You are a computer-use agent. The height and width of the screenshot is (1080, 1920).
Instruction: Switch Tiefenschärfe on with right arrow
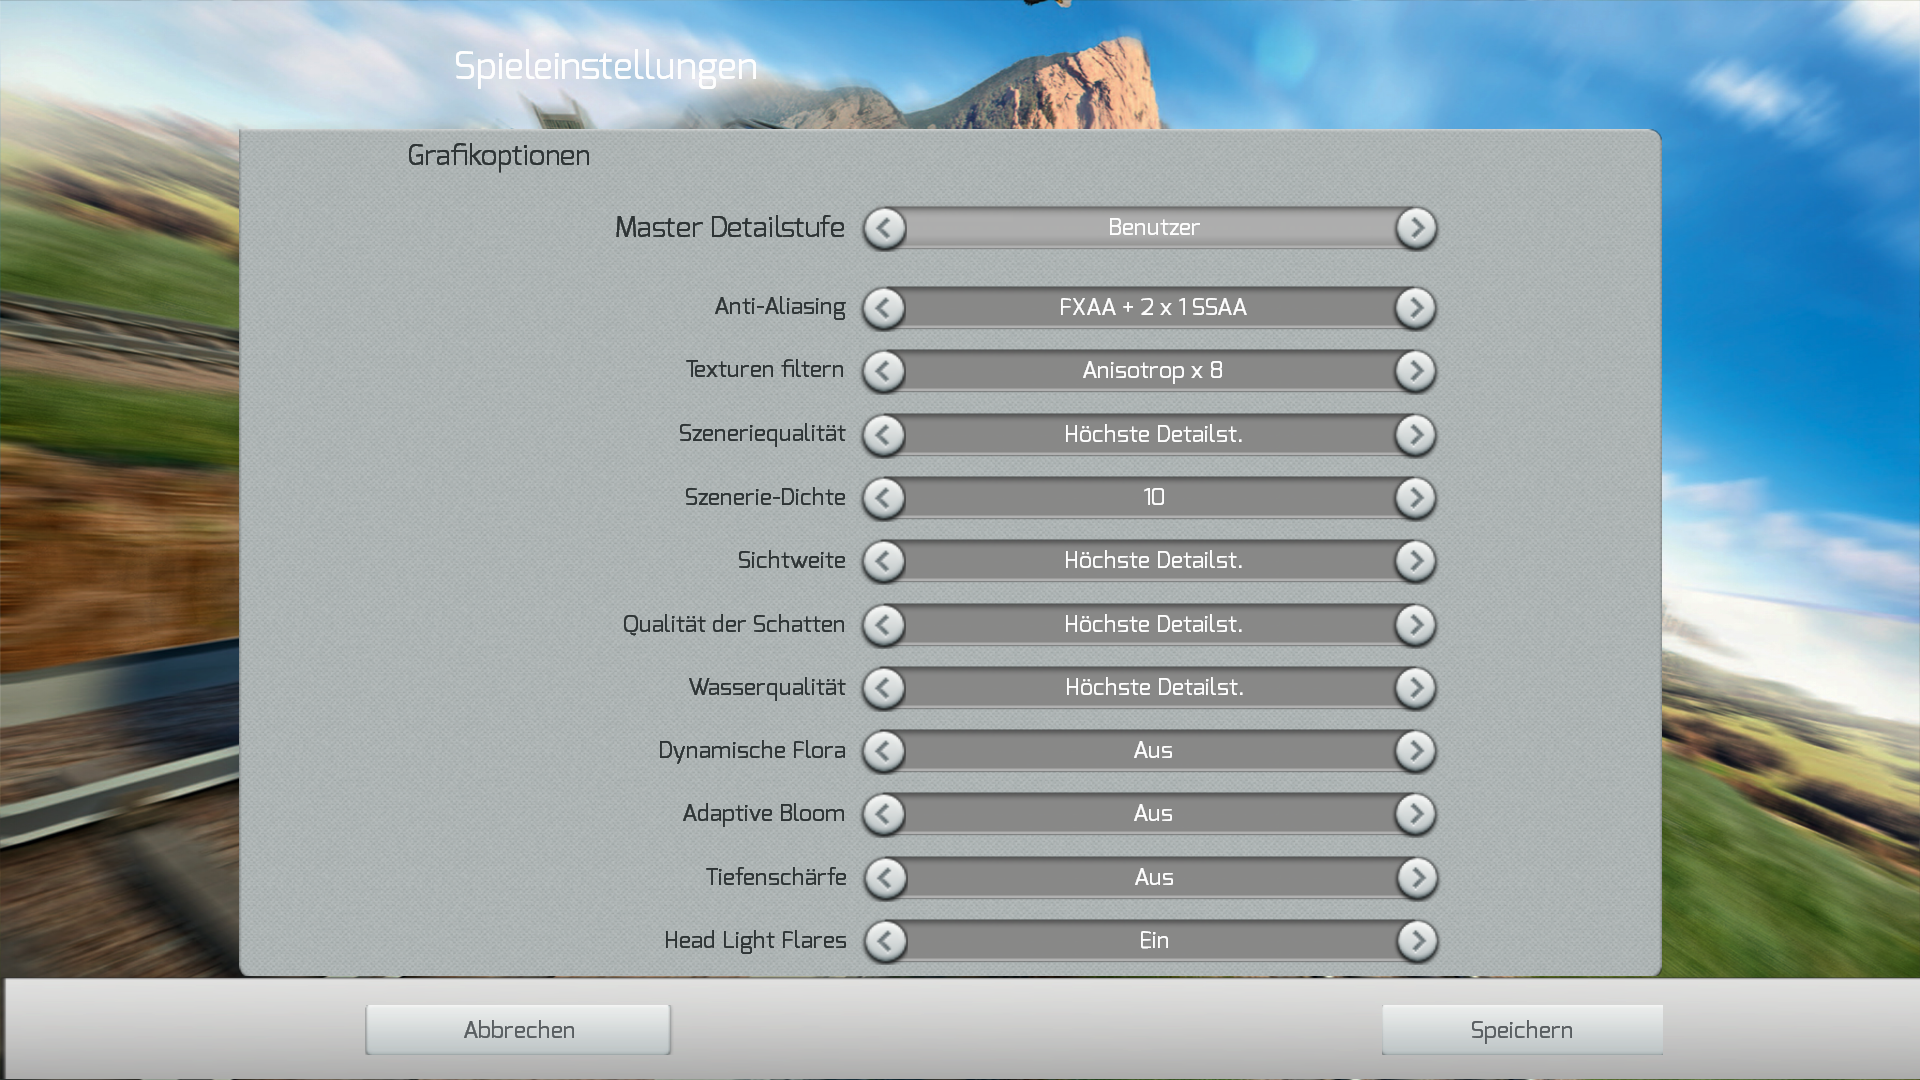point(1416,878)
